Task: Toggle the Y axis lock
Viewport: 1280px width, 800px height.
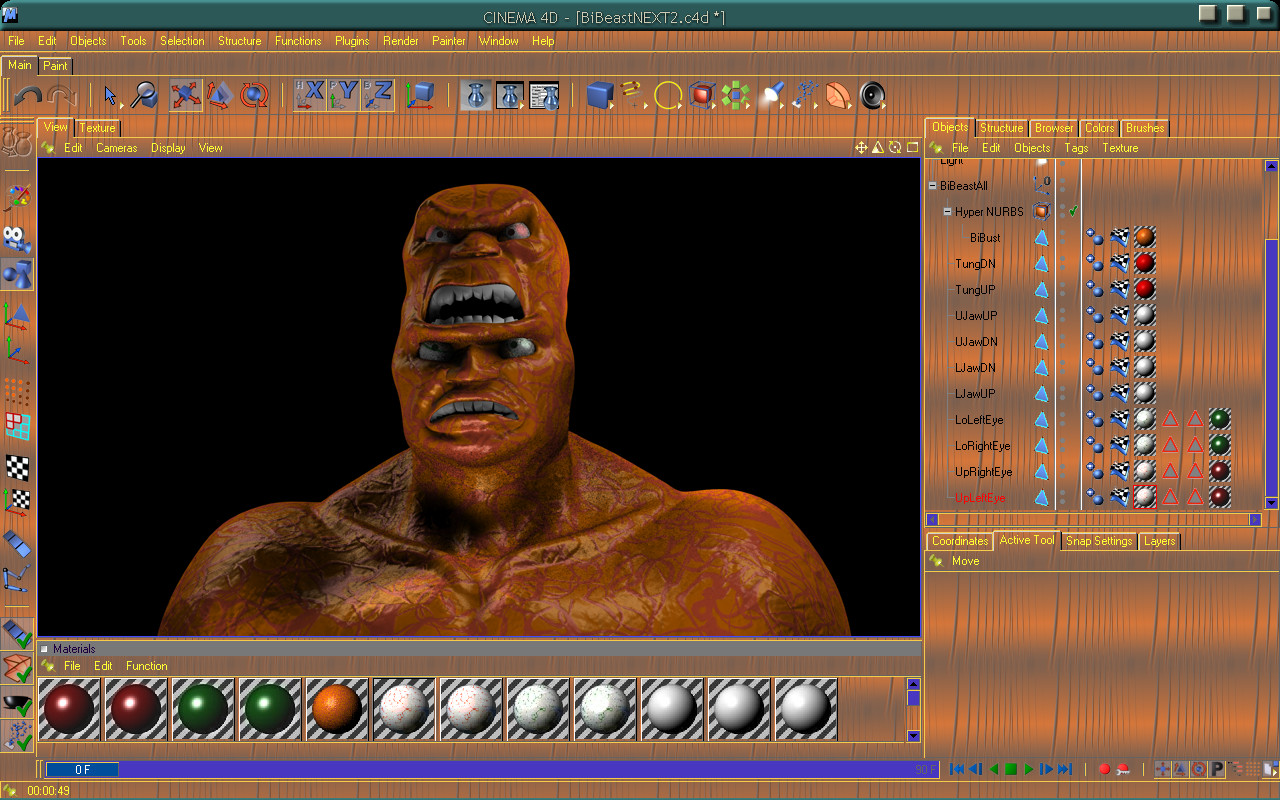Action: pyautogui.click(x=344, y=95)
